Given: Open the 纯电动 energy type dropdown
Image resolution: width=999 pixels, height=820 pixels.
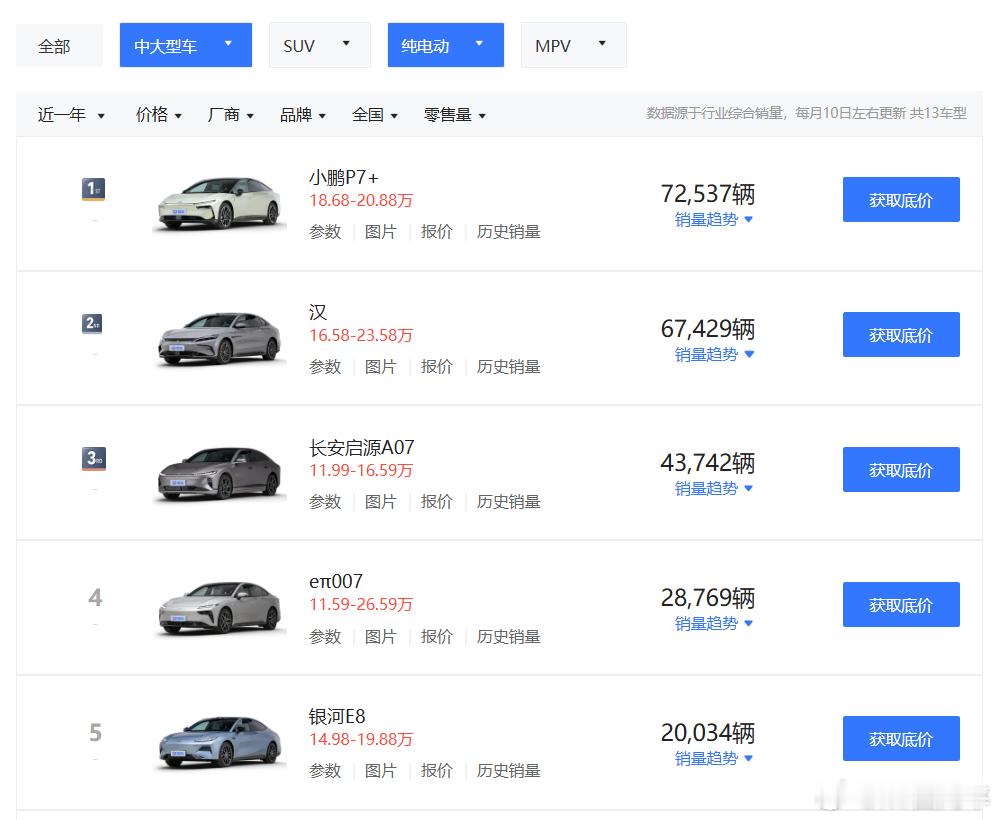Looking at the screenshot, I should 445,45.
